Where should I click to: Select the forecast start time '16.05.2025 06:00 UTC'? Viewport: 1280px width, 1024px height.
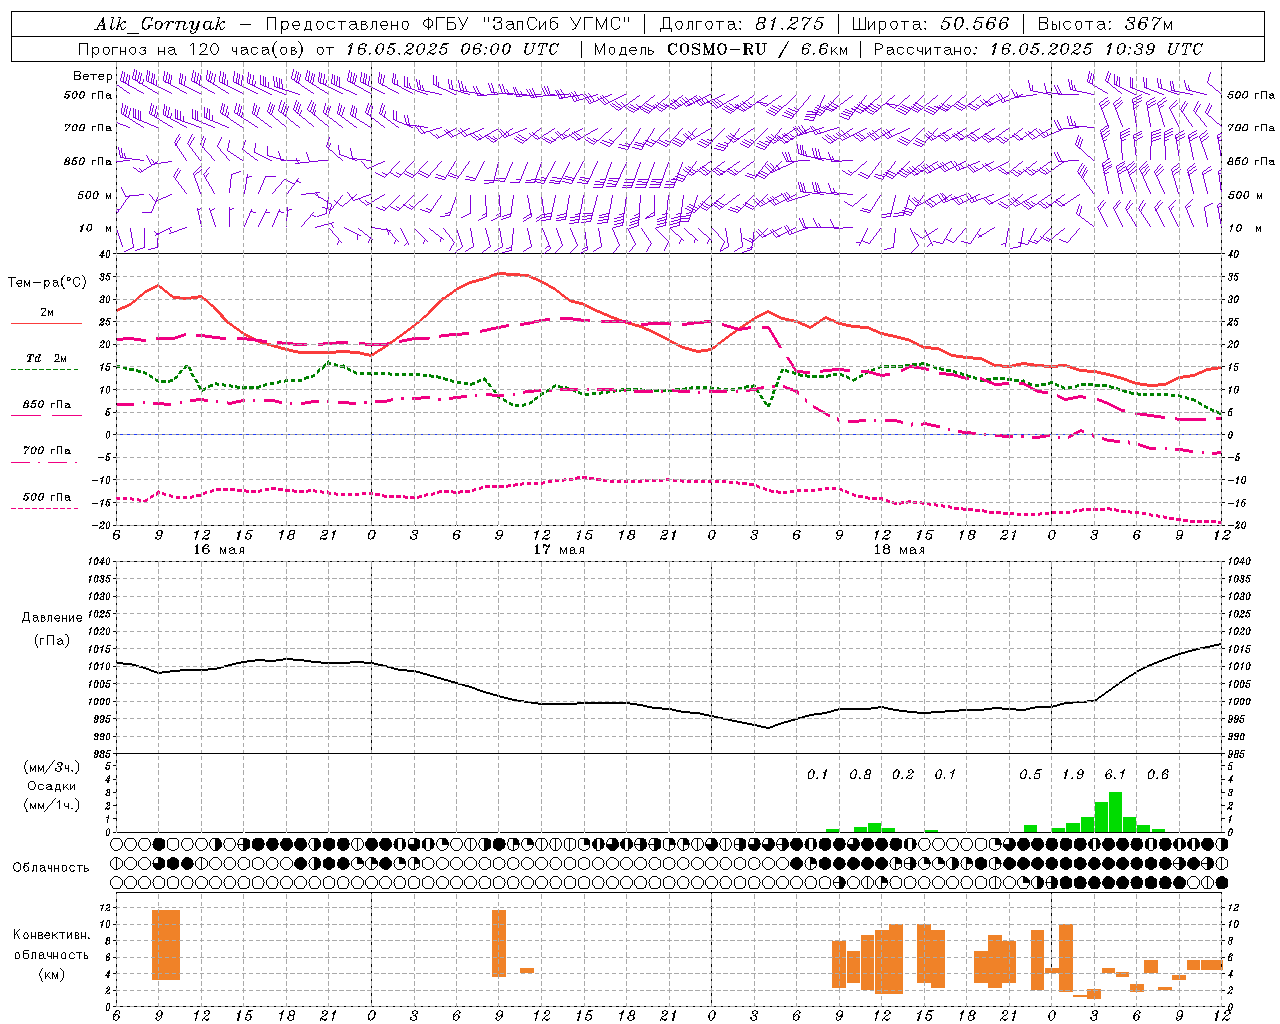[452, 49]
